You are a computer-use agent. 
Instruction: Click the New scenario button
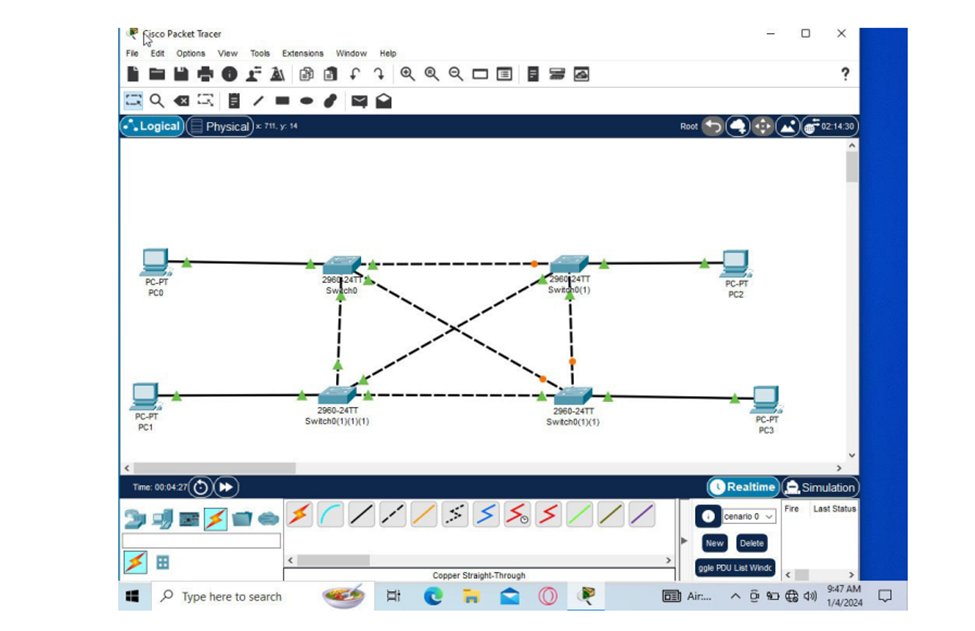[714, 543]
